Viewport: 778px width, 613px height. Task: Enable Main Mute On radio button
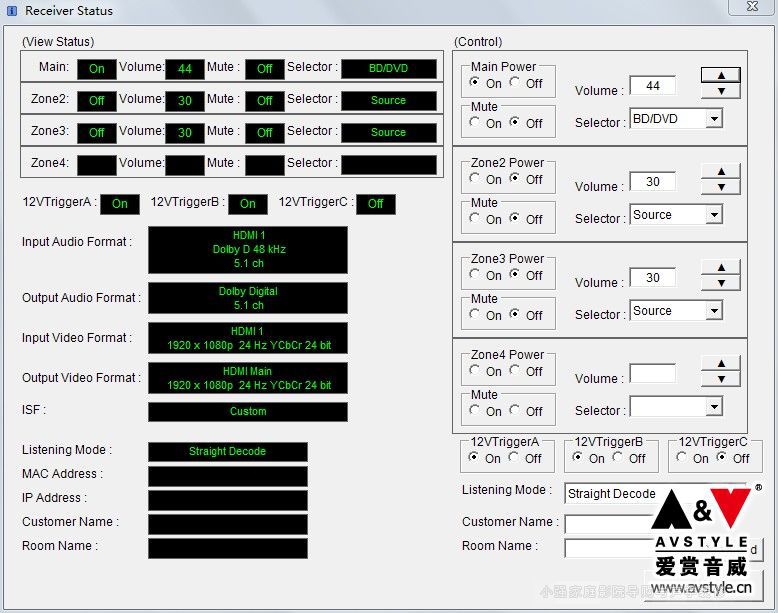[475, 123]
